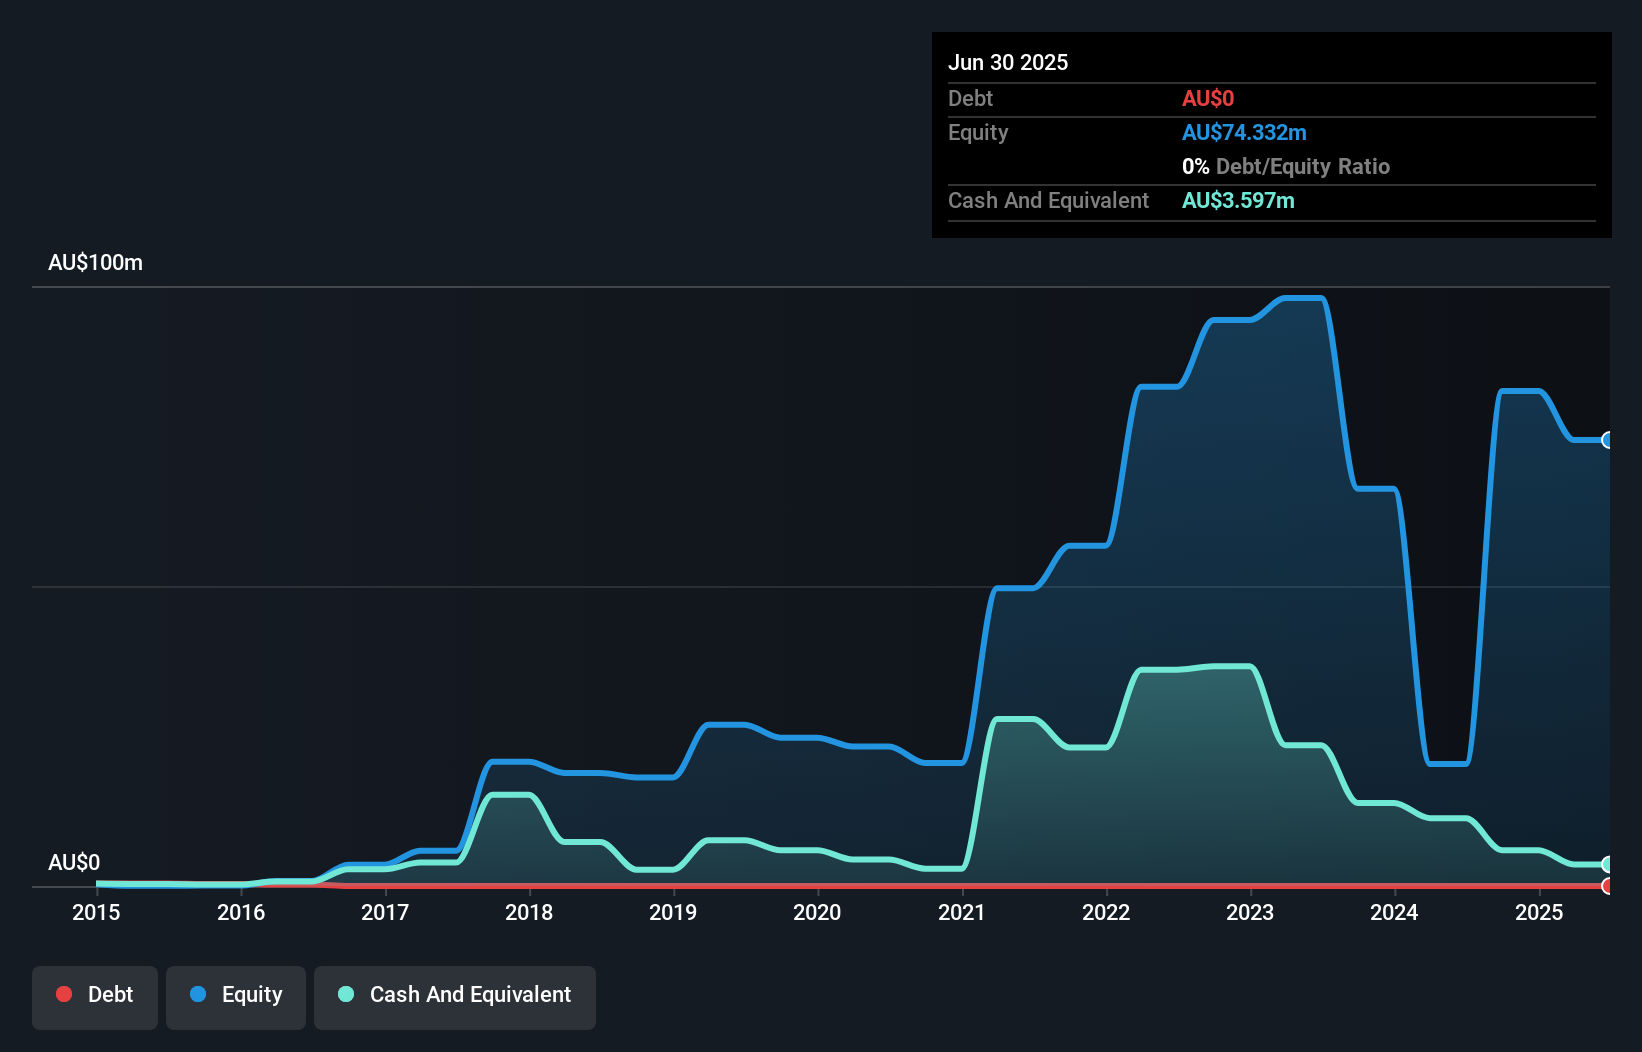Toggle the Equity series visibility

[x=235, y=994]
